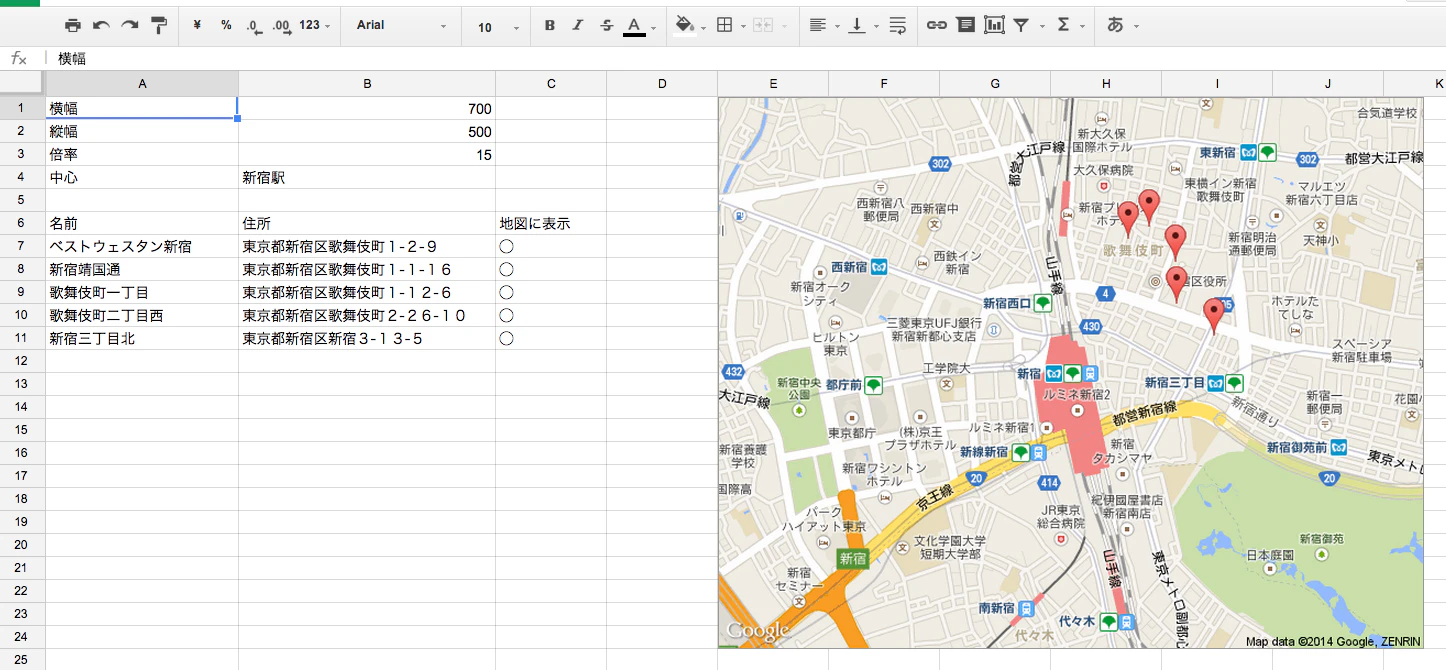Select the paint format tool
Image resolution: width=1446 pixels, height=670 pixels.
159,26
